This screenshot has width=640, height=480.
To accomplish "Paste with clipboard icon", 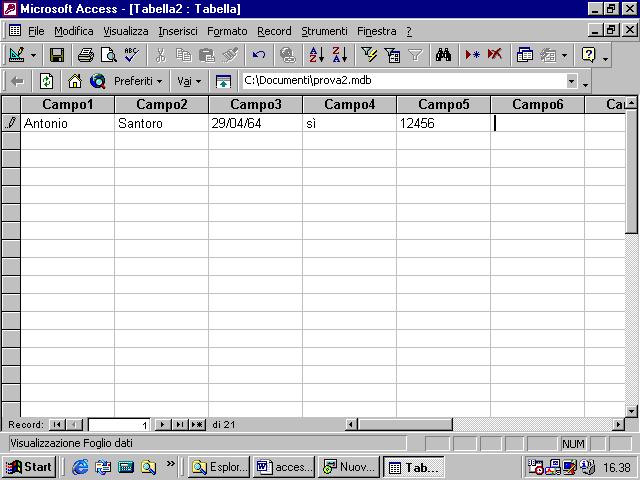I will (207, 55).
